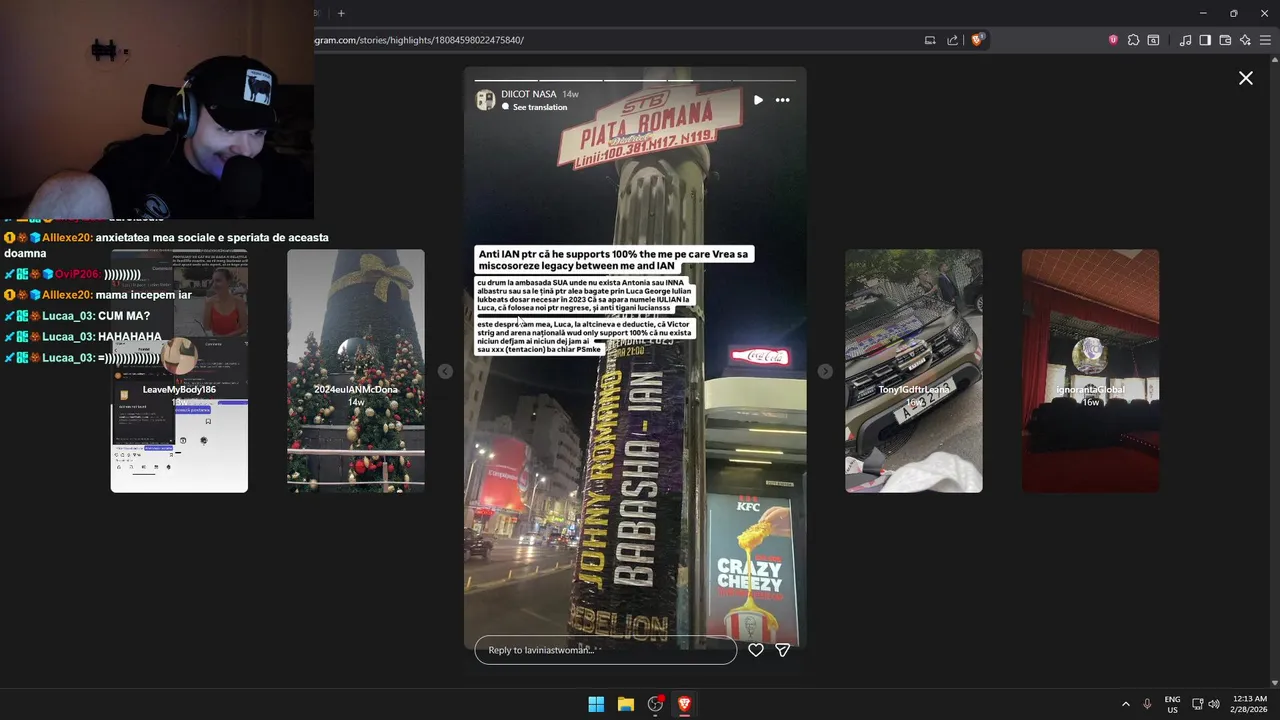Open the media control music-note icon

point(1185,40)
